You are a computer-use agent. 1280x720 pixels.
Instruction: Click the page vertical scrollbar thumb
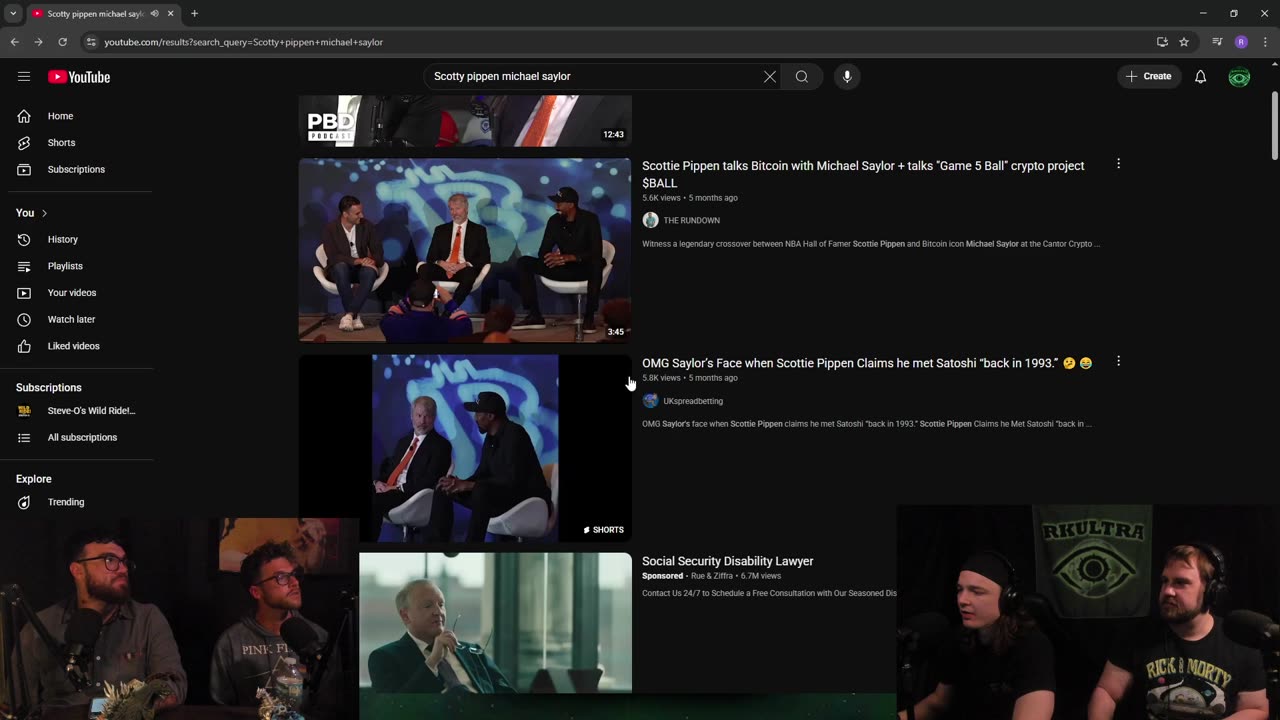[x=1274, y=125]
